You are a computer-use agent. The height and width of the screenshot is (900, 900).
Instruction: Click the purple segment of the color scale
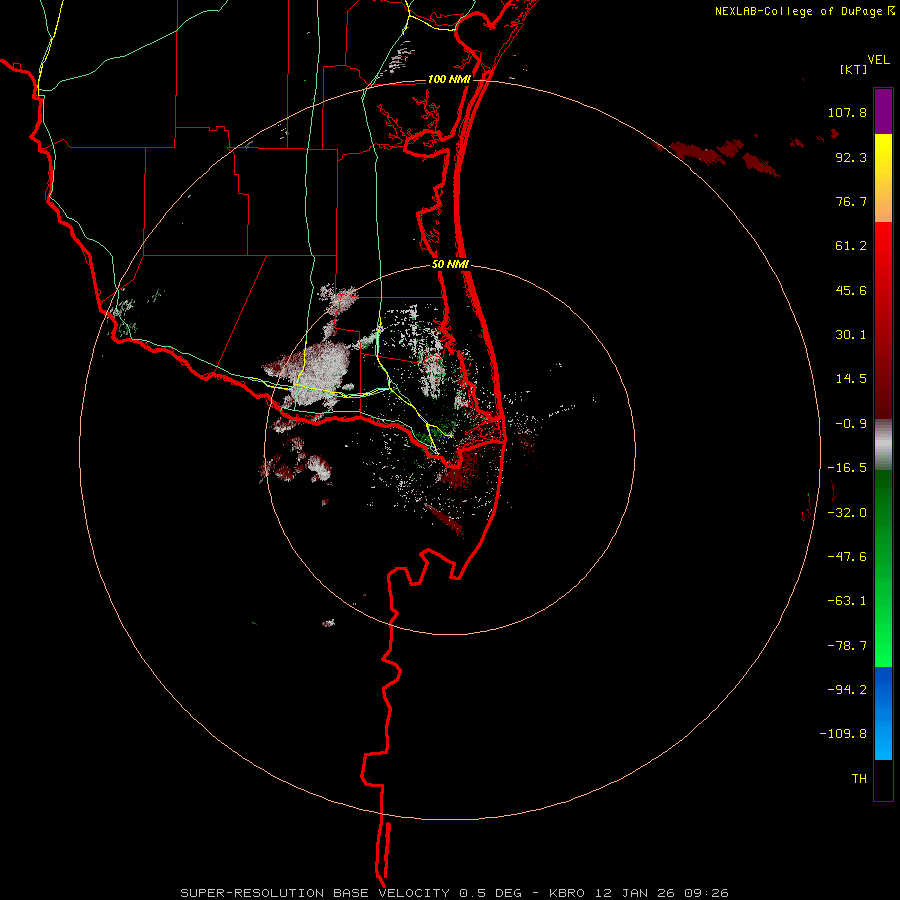point(883,111)
